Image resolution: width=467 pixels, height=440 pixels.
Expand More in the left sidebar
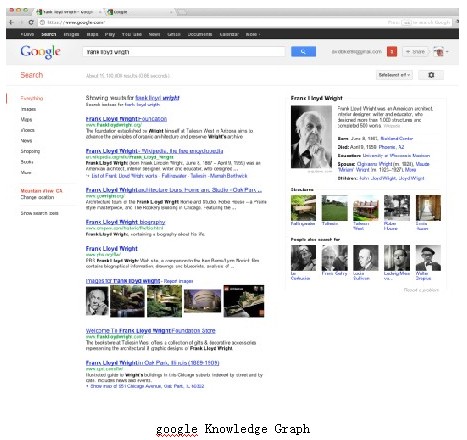[26, 172]
